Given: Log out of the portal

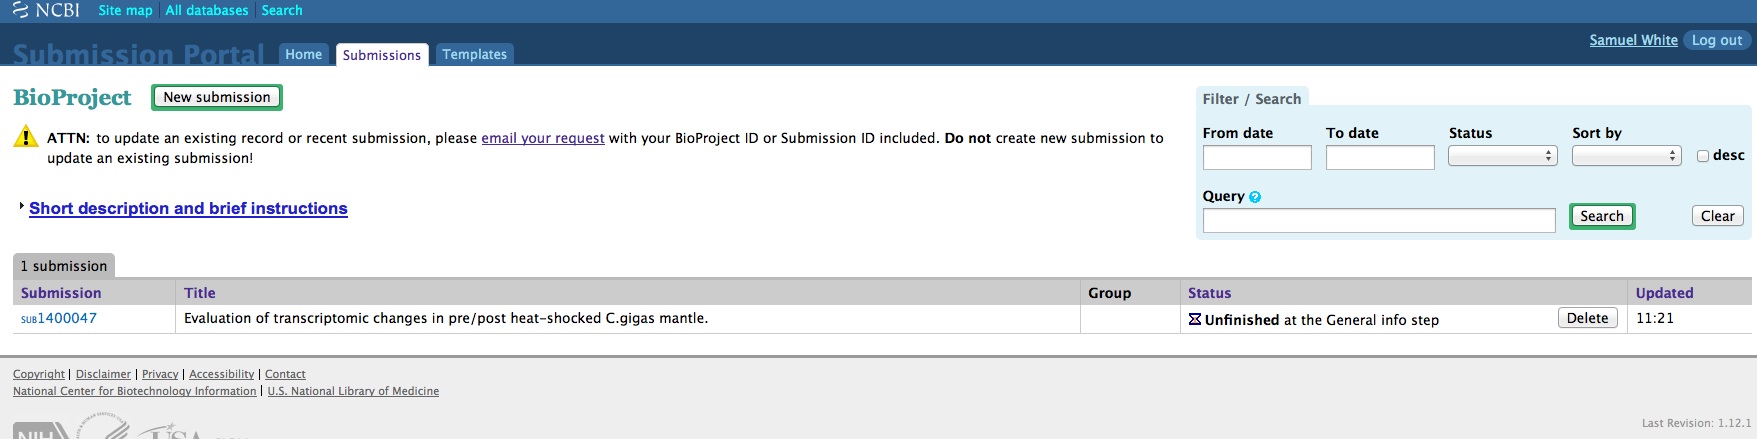Looking at the screenshot, I should click(1717, 40).
